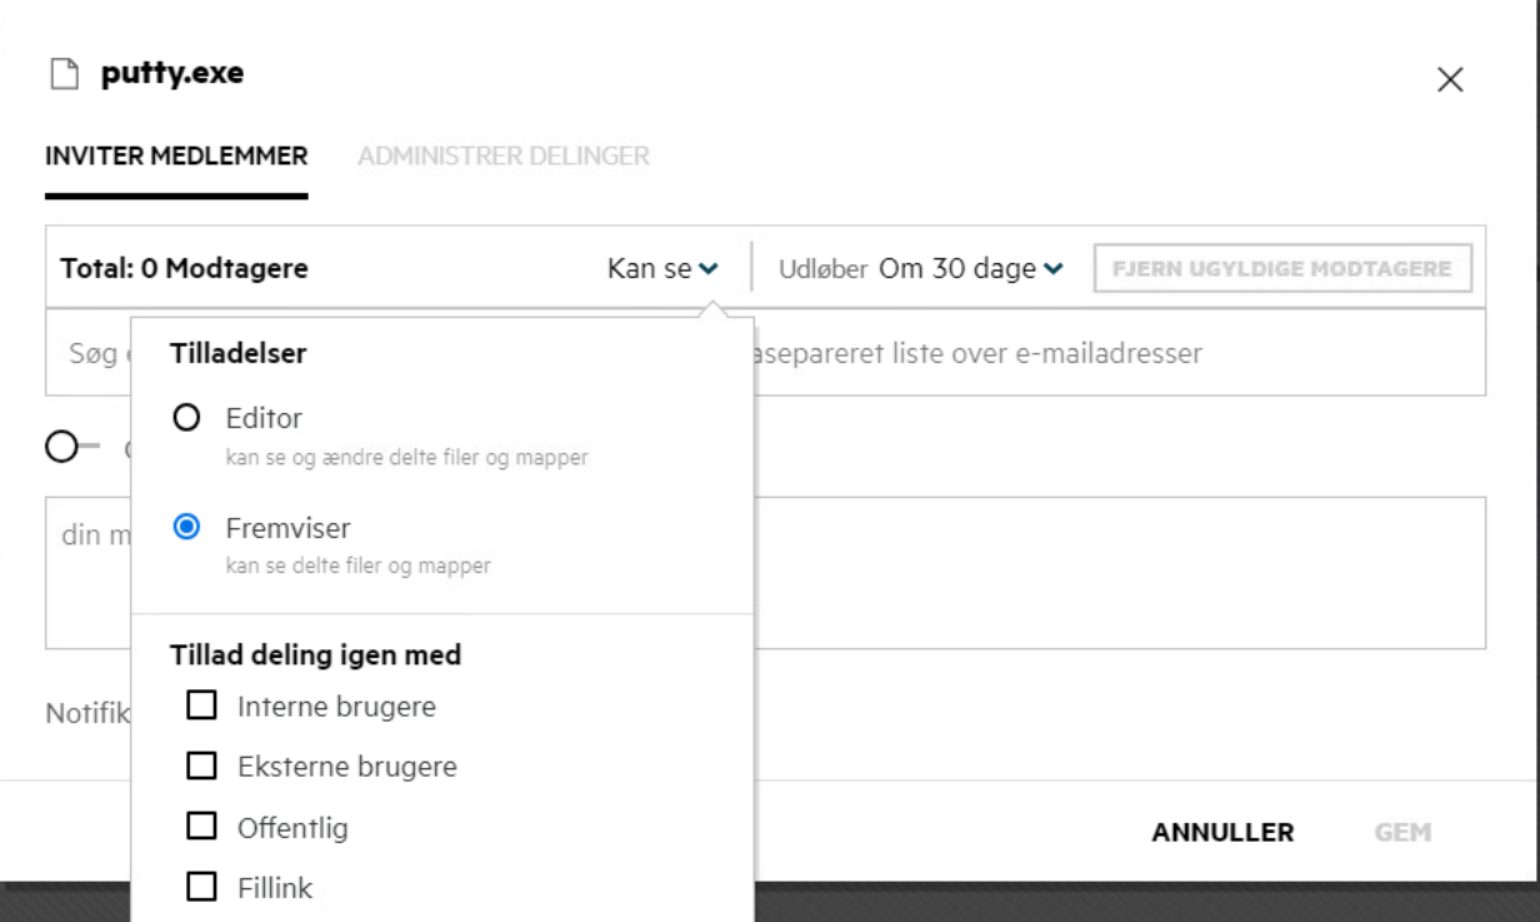Enable the Fillink checkbox
Viewport: 1540px width, 922px height.
click(202, 887)
